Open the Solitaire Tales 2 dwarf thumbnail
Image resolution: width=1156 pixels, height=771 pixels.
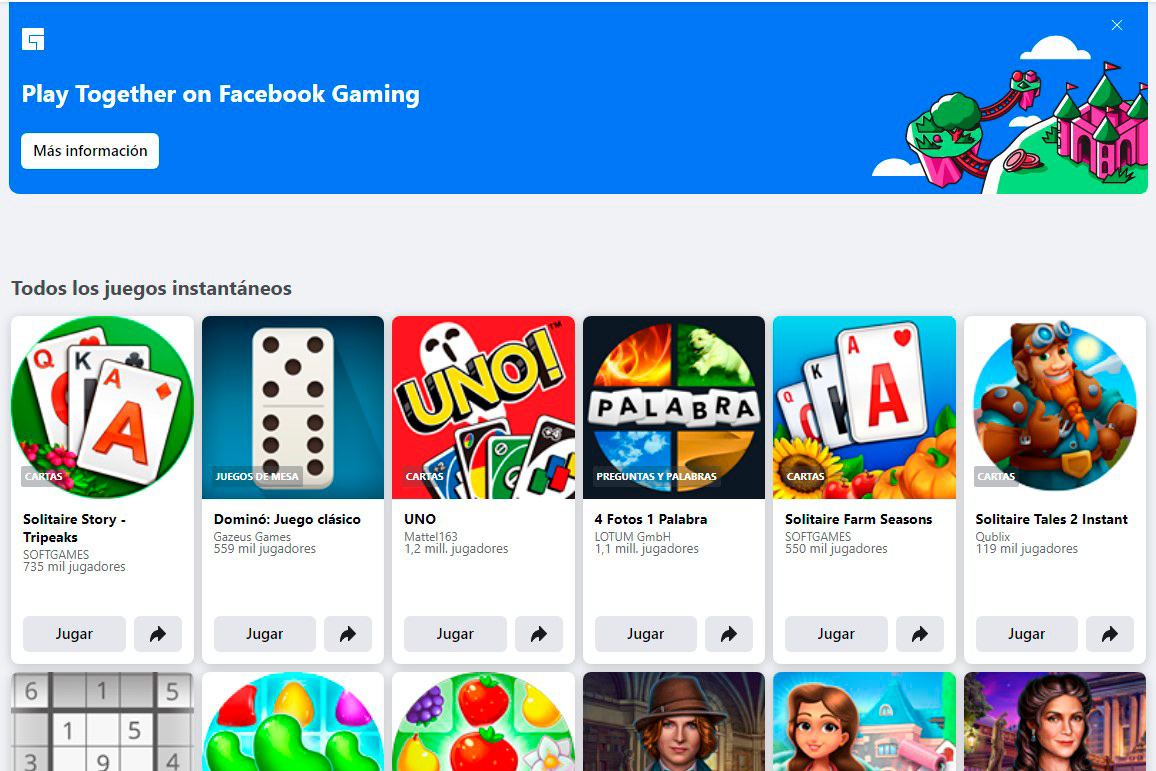pos(1055,408)
